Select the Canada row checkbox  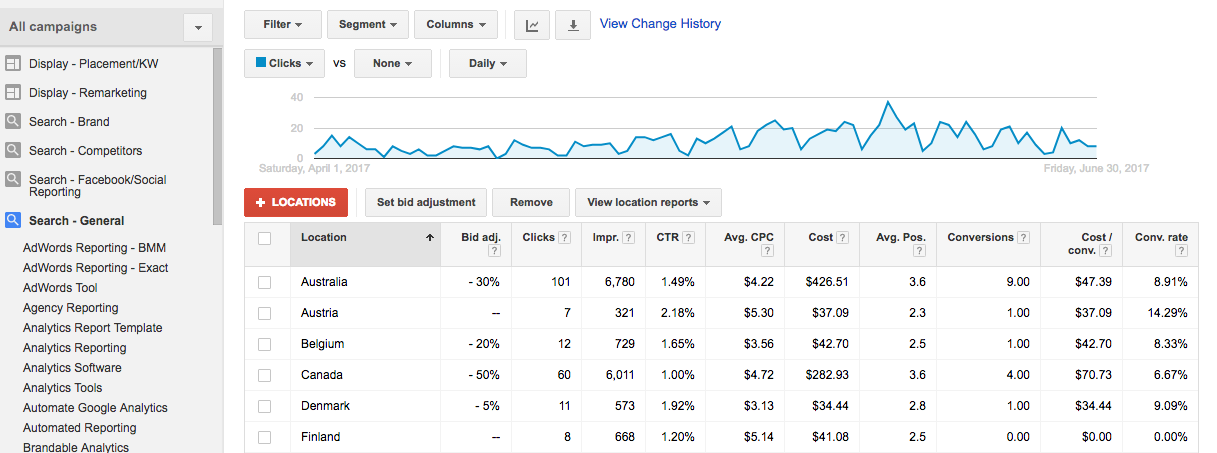tap(265, 375)
